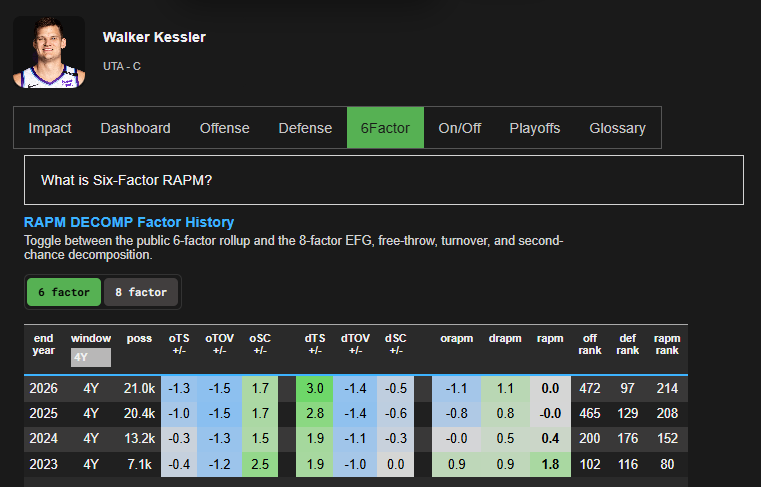The width and height of the screenshot is (761, 487).
Task: Sort by rapm column header
Action: 550,338
